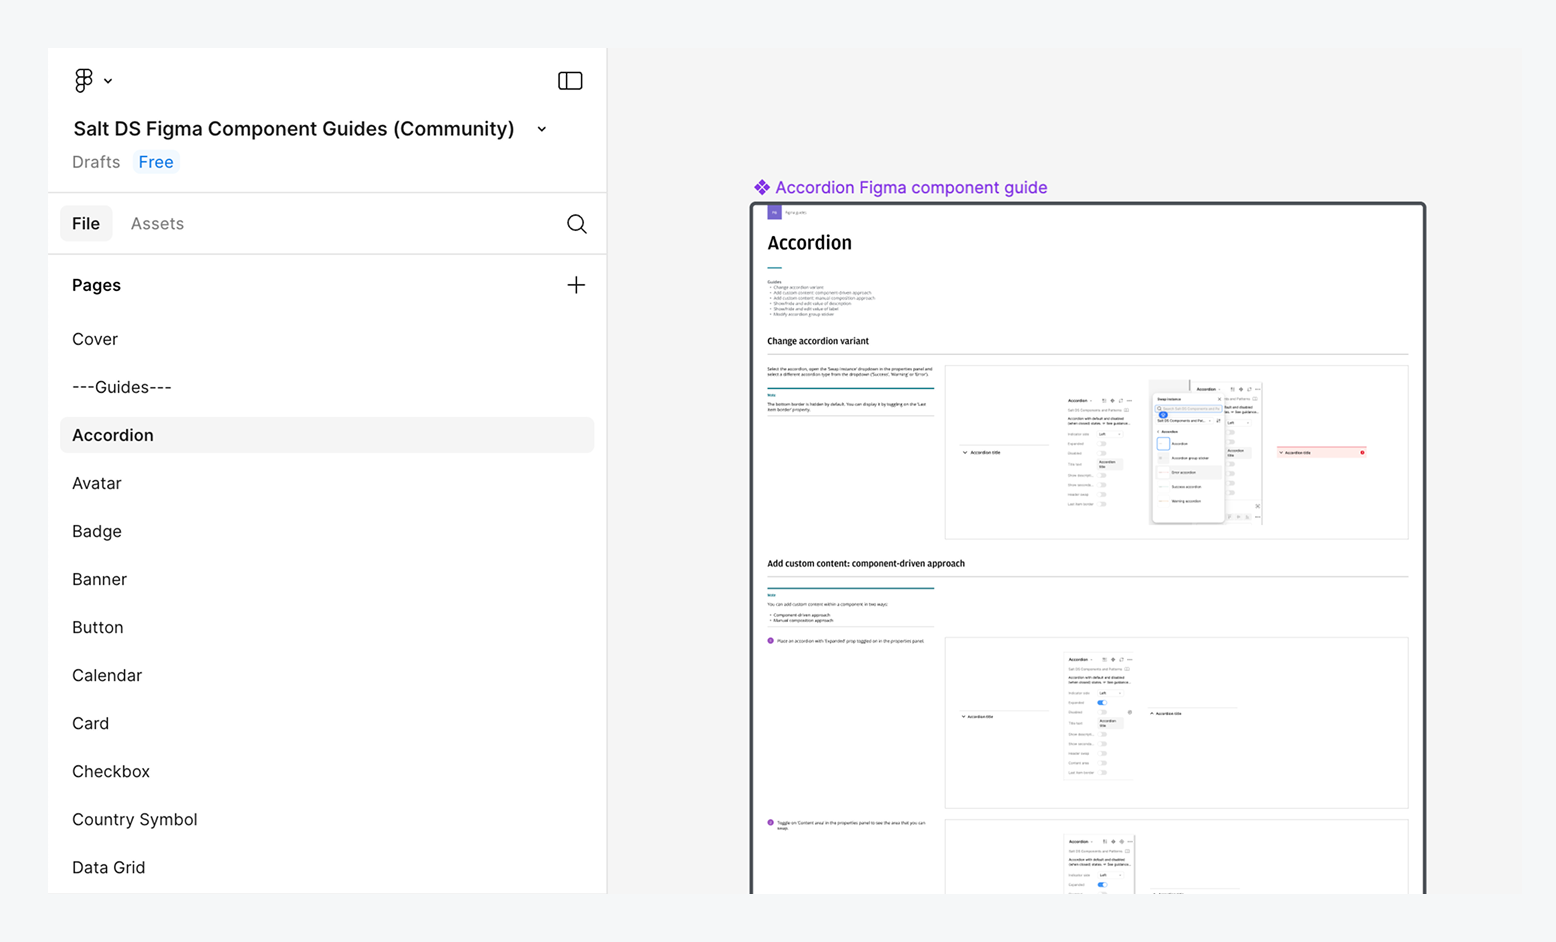Select the Checkbox page
Image resolution: width=1556 pixels, height=942 pixels.
coord(327,771)
